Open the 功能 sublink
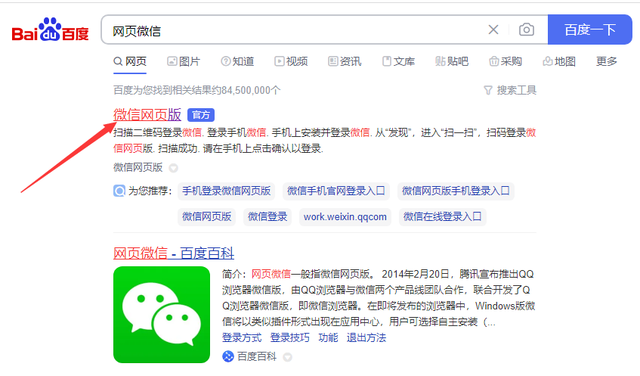Viewport: 640px width, 376px height. click(x=328, y=338)
